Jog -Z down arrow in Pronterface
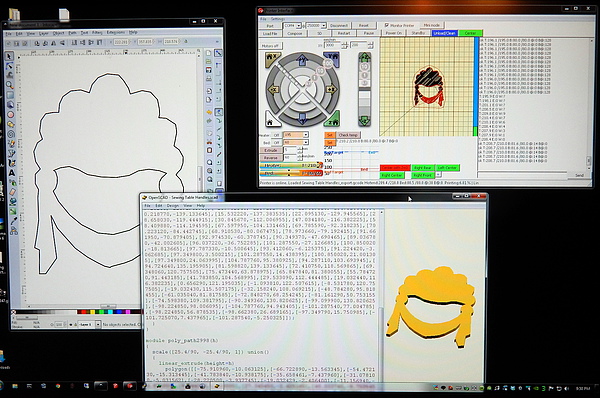This screenshot has width=600, height=398. click(x=364, y=121)
